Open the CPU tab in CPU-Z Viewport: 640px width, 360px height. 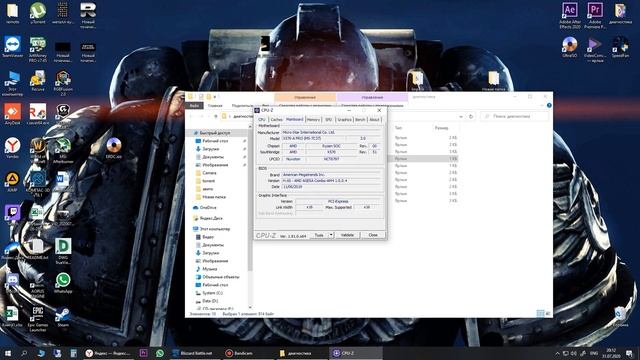(262, 120)
